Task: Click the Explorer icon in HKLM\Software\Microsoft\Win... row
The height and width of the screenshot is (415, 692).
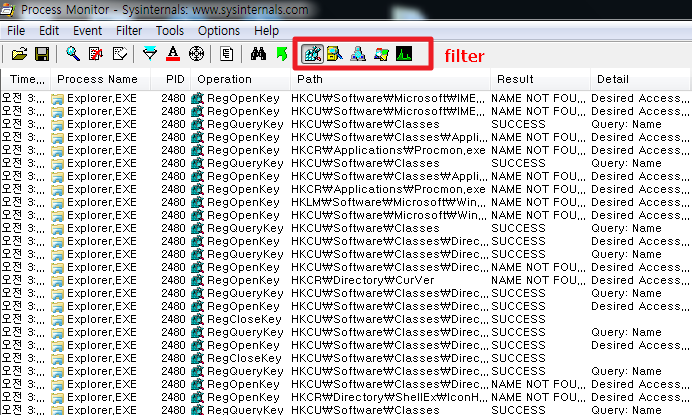Action: 57,203
